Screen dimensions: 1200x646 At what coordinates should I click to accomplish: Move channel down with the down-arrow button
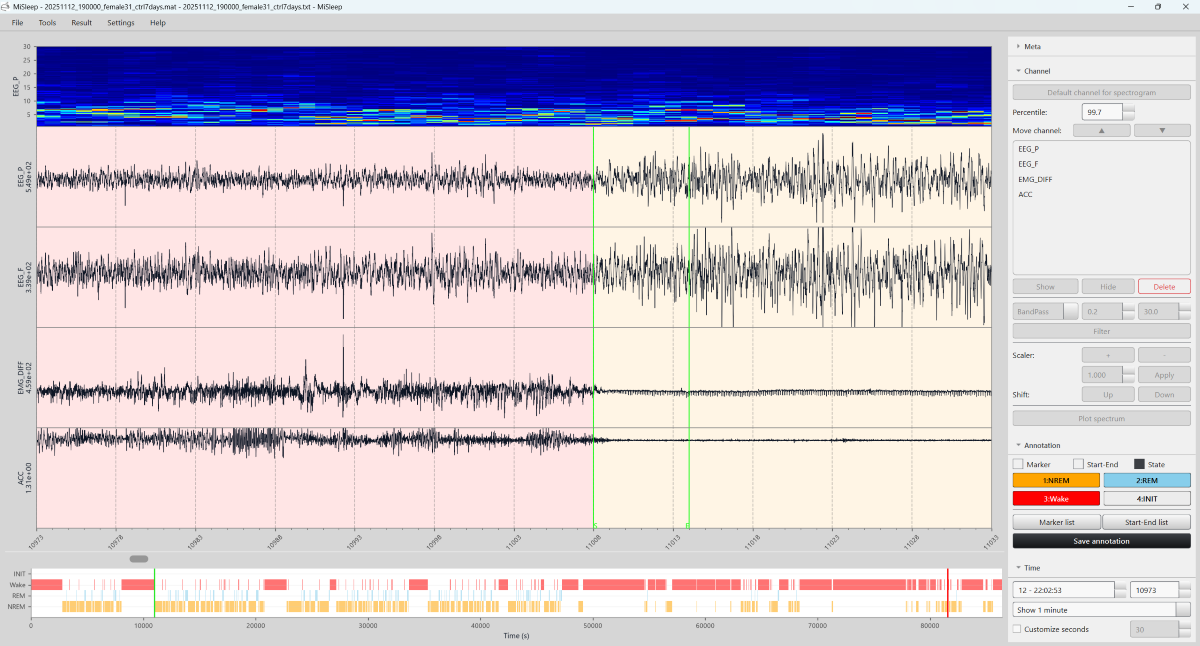click(1162, 130)
